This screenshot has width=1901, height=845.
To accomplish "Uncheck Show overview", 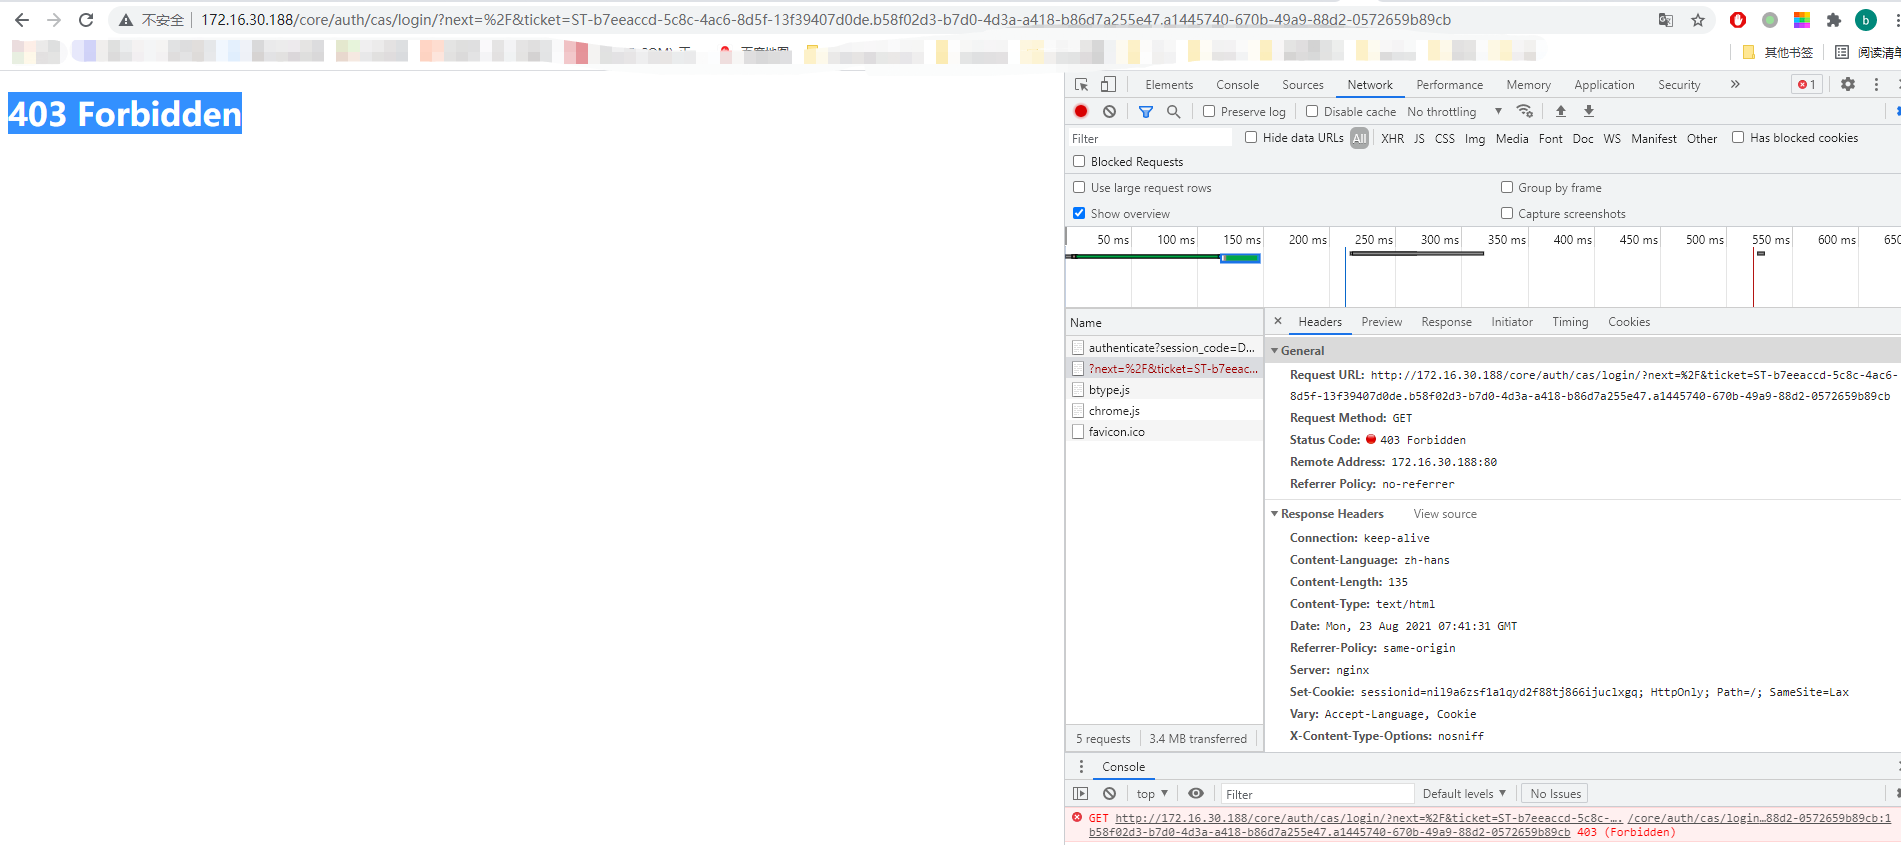I will (1079, 213).
